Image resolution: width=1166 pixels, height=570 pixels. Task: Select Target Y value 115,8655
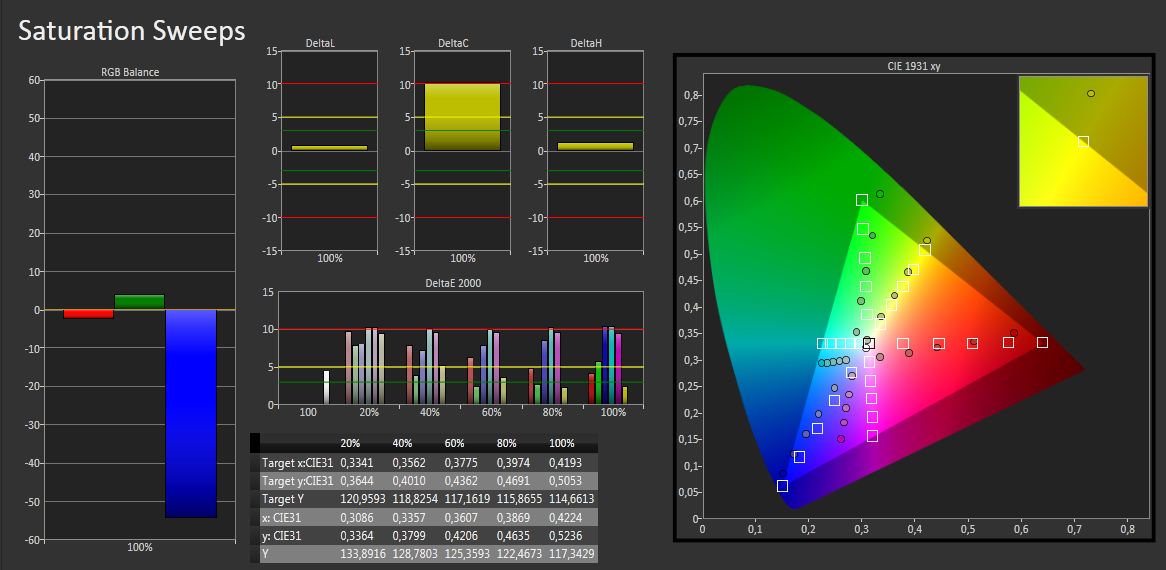tap(519, 499)
